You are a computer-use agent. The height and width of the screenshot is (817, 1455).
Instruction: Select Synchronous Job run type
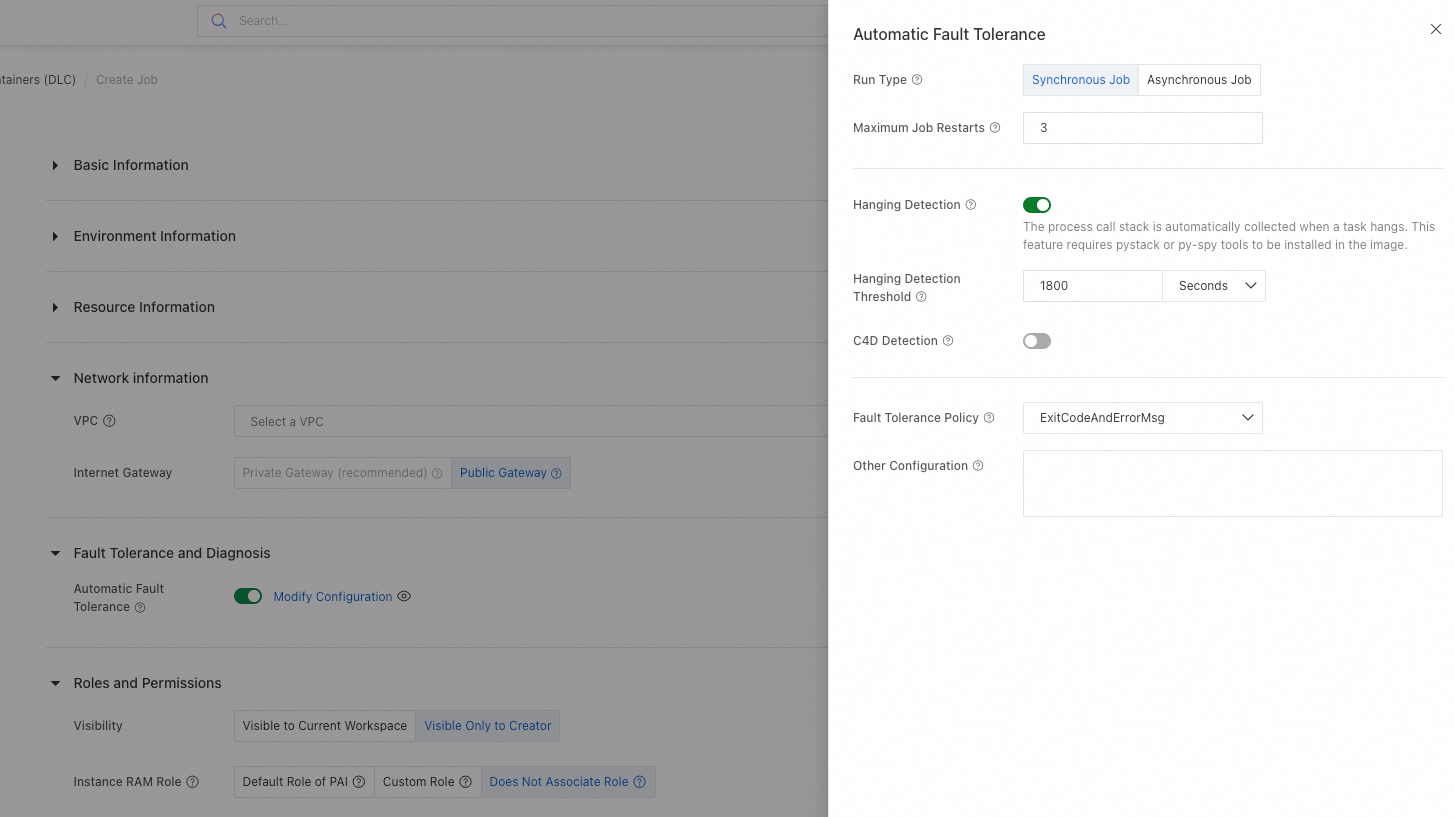[x=1081, y=80]
